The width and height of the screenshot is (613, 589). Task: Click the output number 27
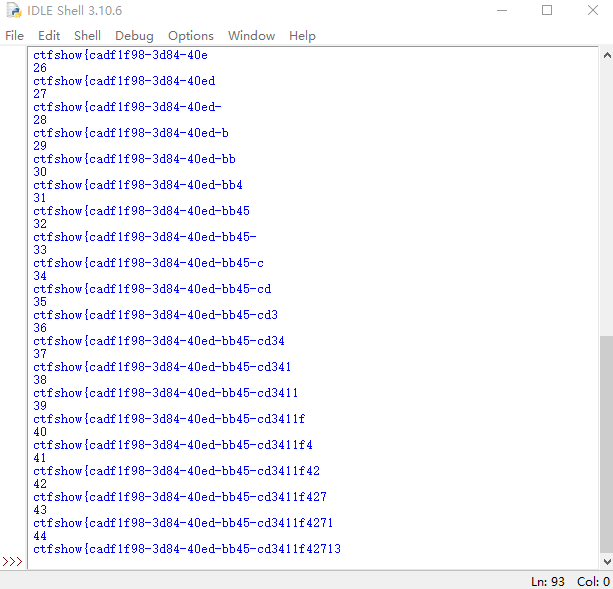(40, 94)
